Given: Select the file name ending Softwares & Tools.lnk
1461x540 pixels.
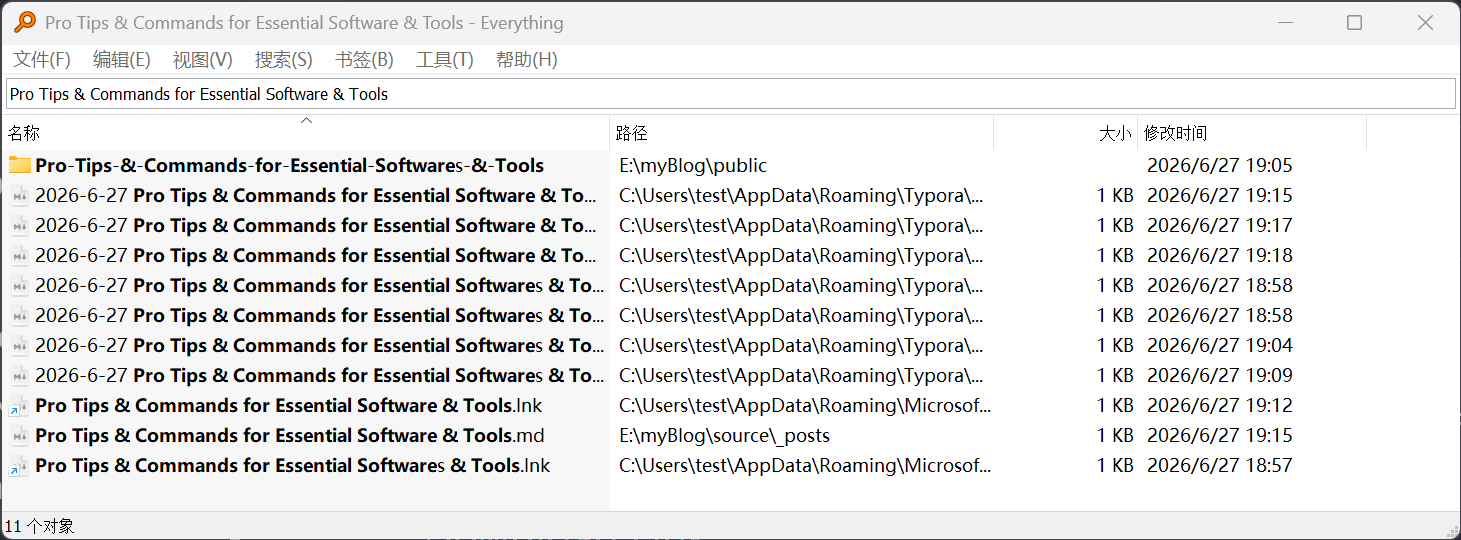Looking at the screenshot, I should [293, 465].
